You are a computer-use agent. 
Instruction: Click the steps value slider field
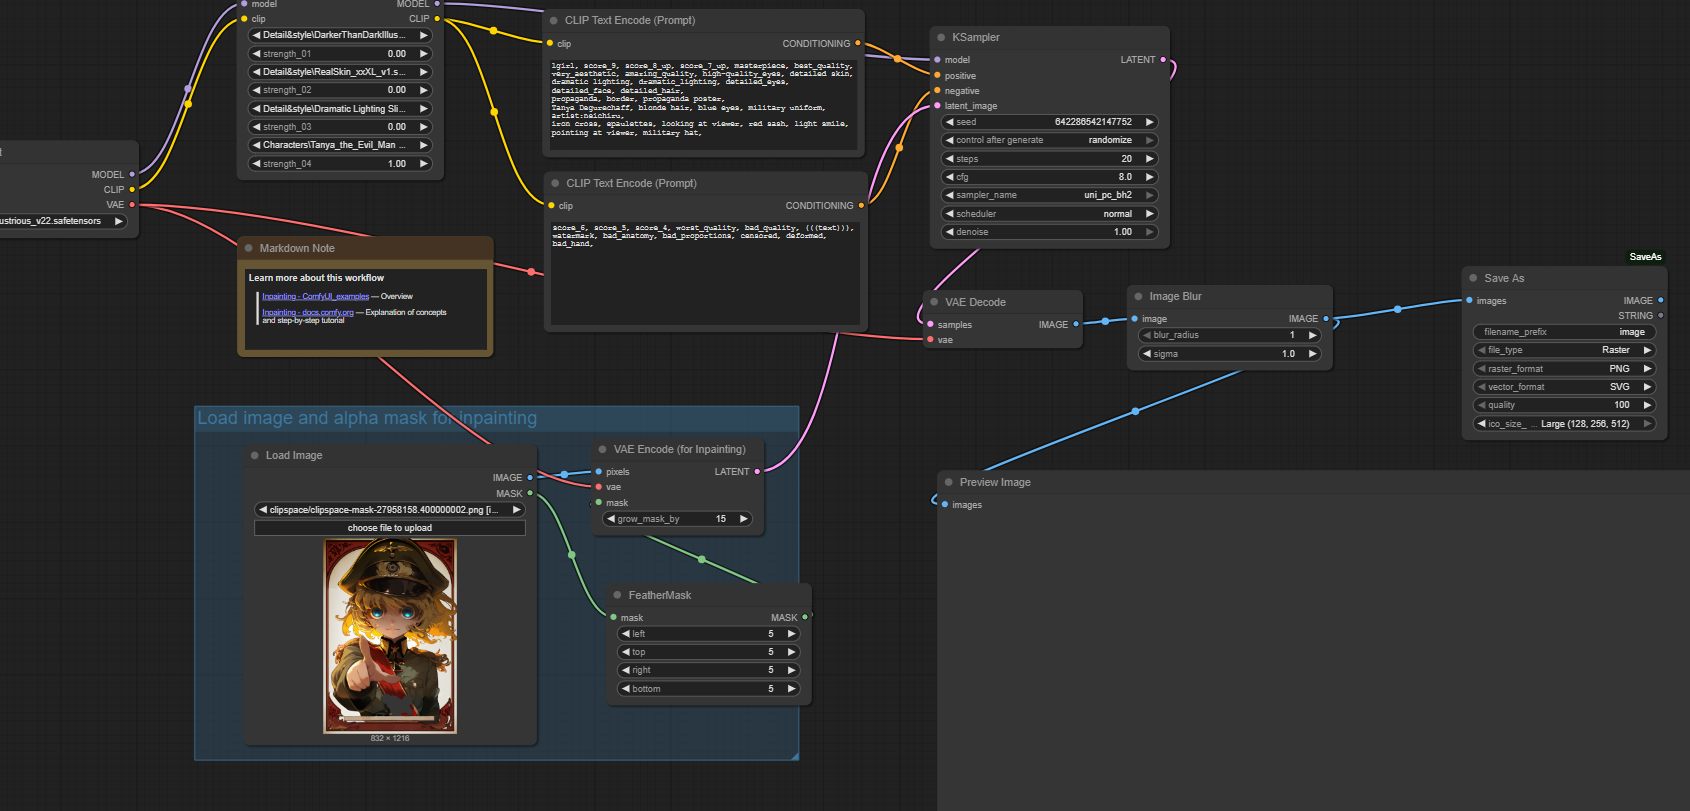tap(1049, 159)
